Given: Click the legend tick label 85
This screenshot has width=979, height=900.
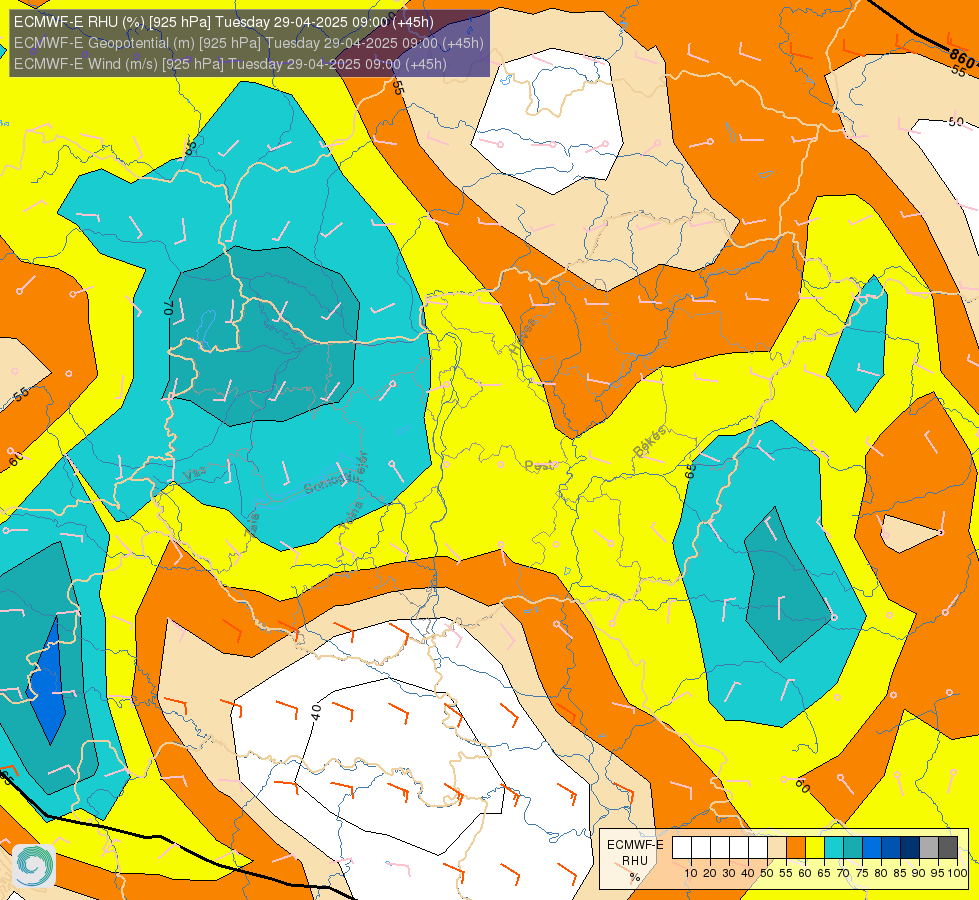Looking at the screenshot, I should click(x=900, y=873).
